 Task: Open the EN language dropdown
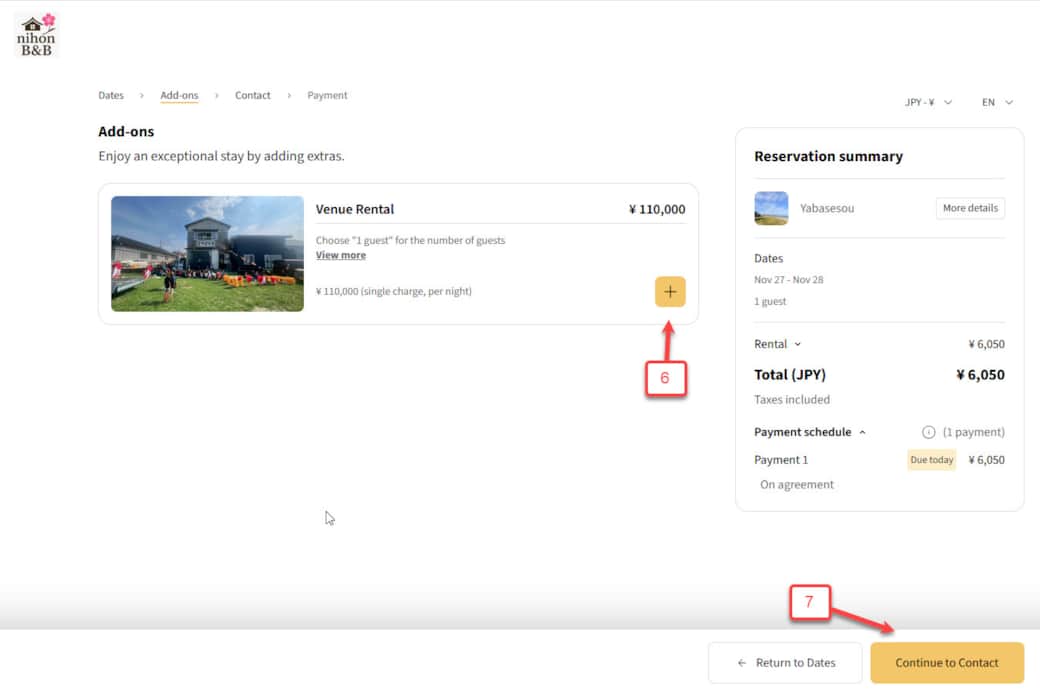(x=997, y=102)
